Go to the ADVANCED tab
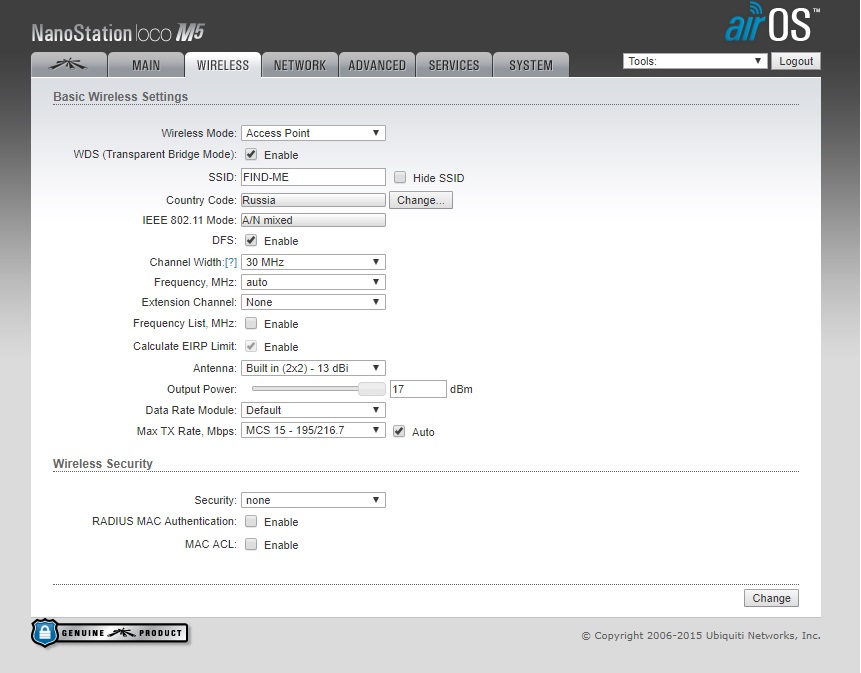Image resolution: width=861 pixels, height=673 pixels. [377, 65]
